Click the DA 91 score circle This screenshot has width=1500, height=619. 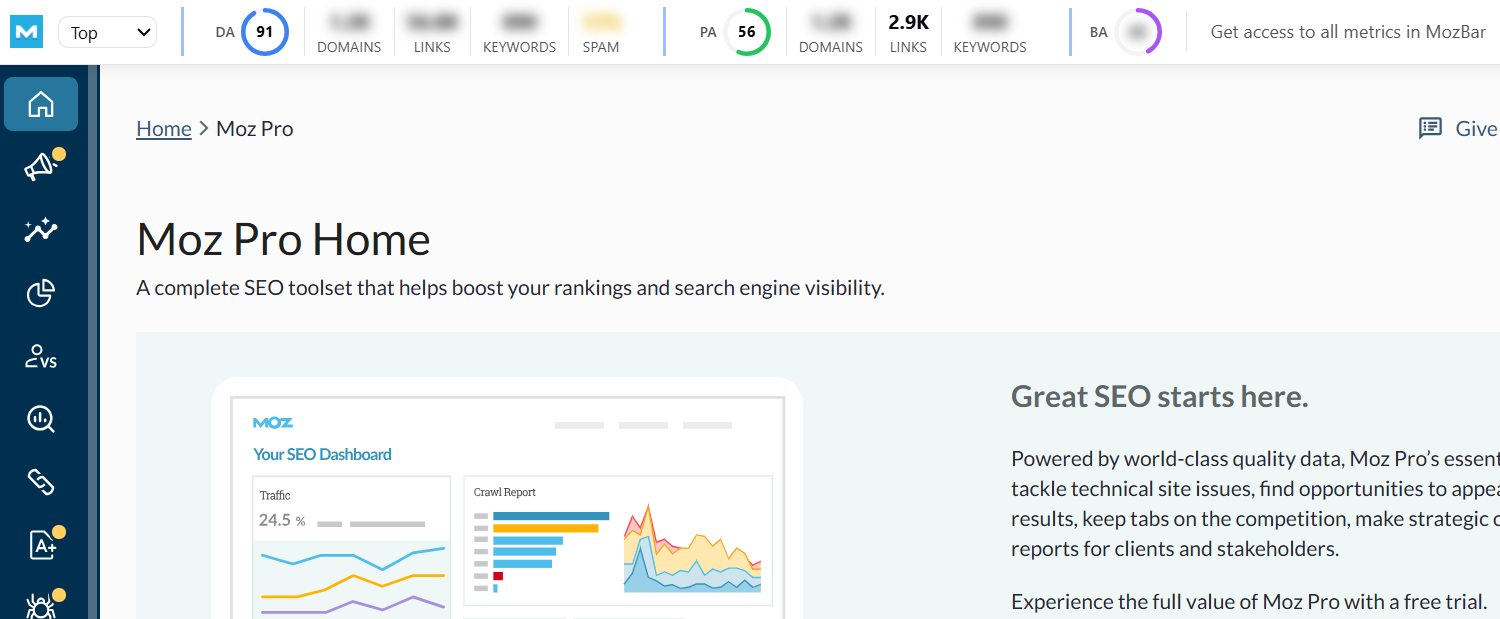(x=264, y=32)
